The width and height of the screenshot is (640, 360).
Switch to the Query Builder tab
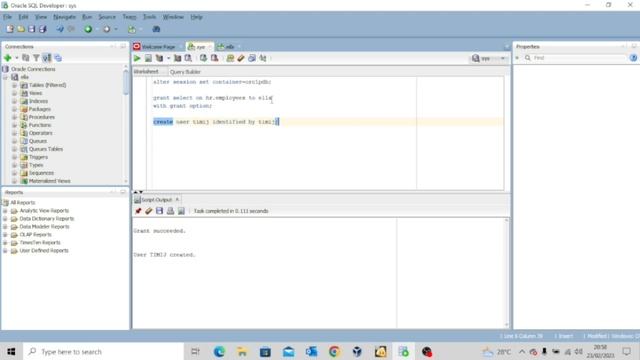click(185, 72)
